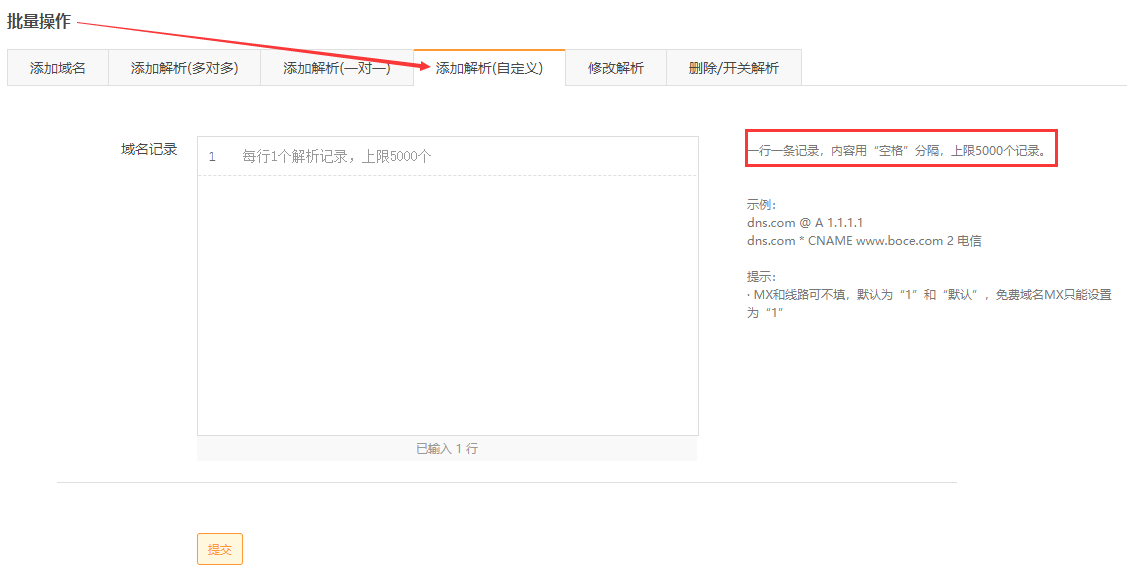Click the 示例 label text
This screenshot has width=1127, height=570.
(761, 205)
